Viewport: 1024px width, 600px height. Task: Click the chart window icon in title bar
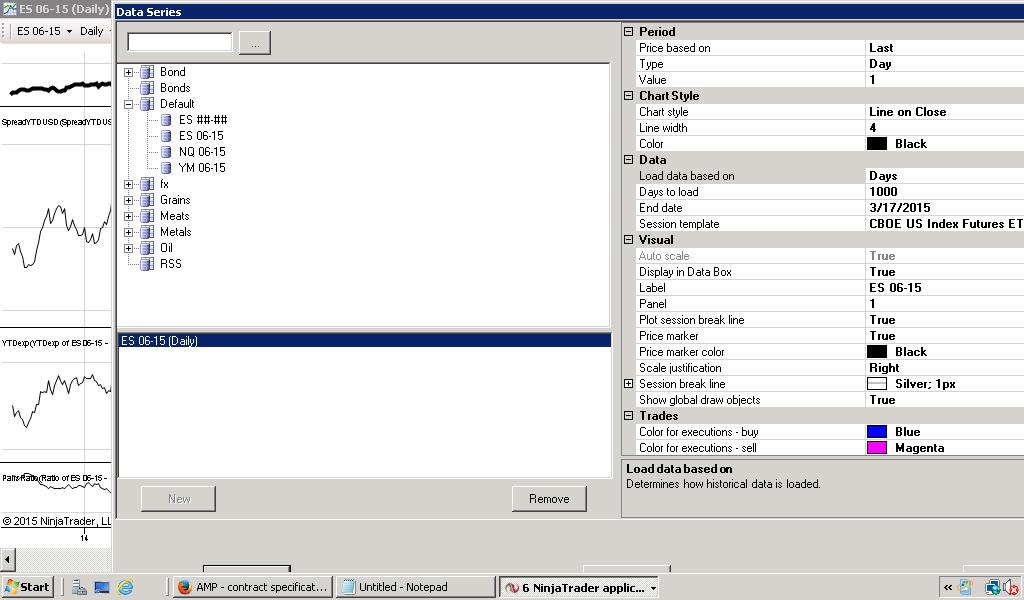[x=9, y=9]
